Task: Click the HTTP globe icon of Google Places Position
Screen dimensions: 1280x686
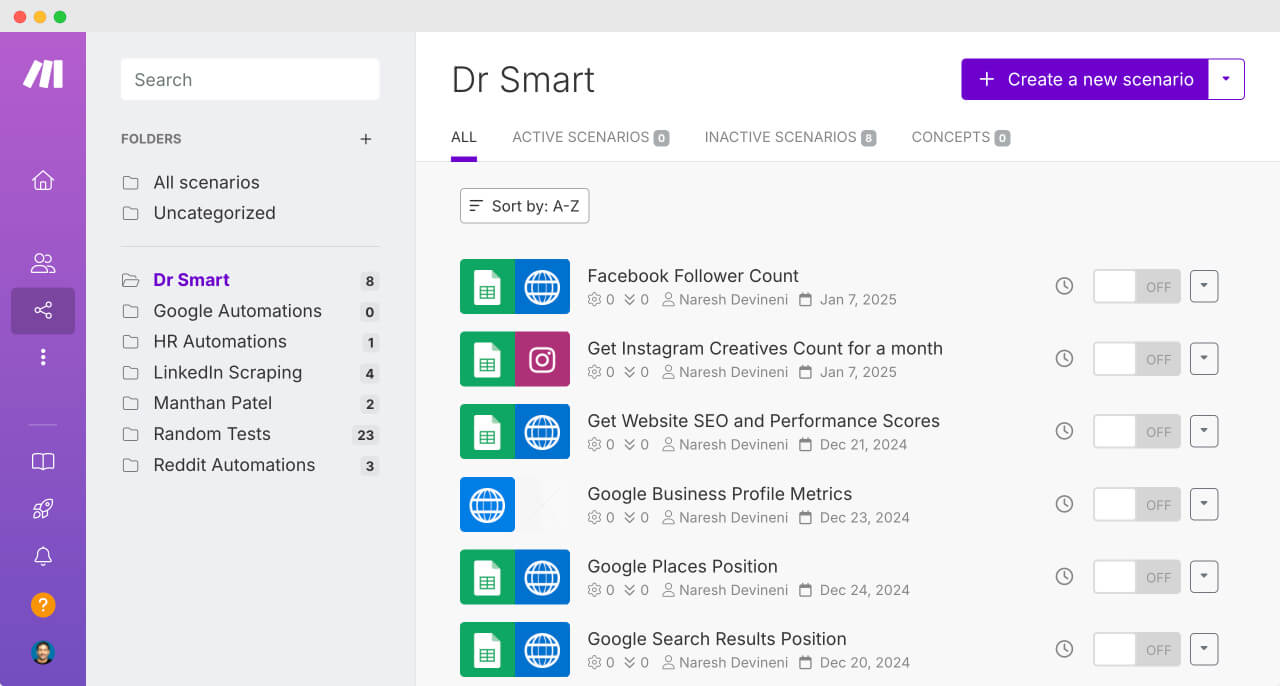Action: (x=542, y=577)
